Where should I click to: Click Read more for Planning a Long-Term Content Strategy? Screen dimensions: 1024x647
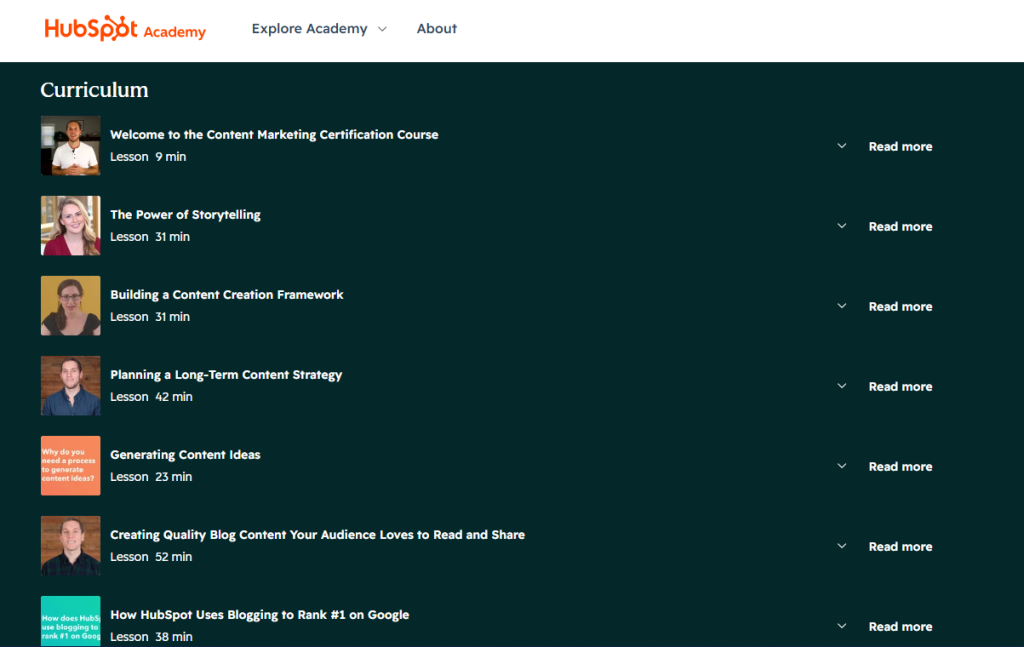tap(900, 387)
